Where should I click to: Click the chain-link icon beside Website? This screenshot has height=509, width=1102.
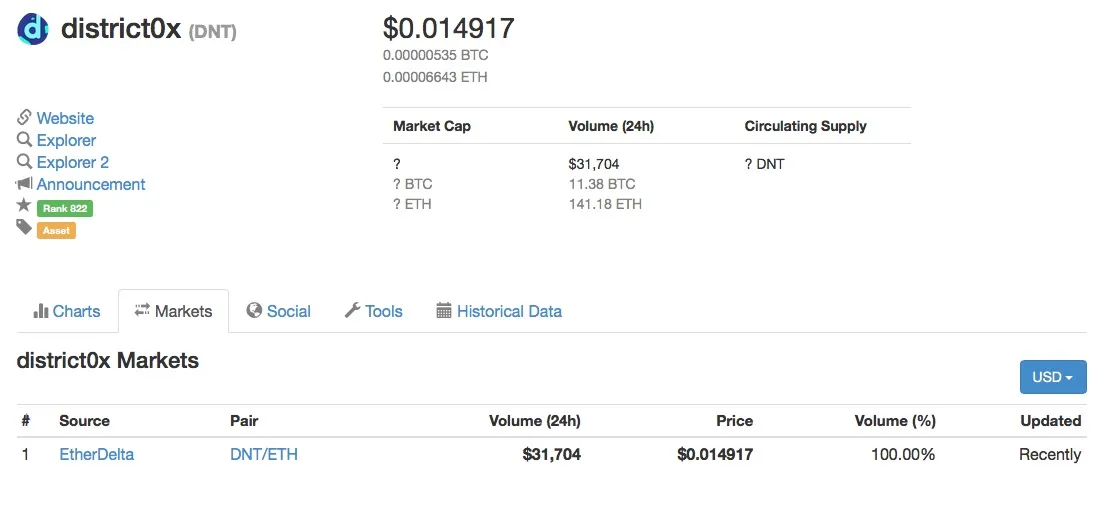click(x=25, y=117)
